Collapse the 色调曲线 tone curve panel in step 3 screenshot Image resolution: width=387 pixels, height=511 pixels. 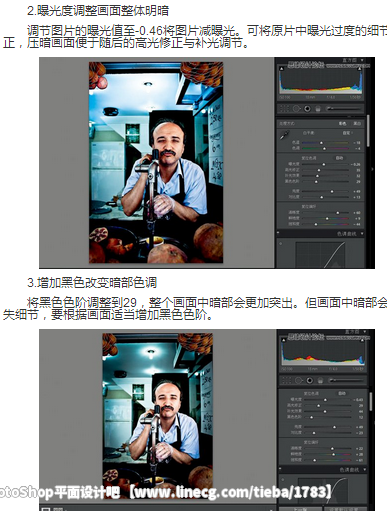[x=364, y=469]
